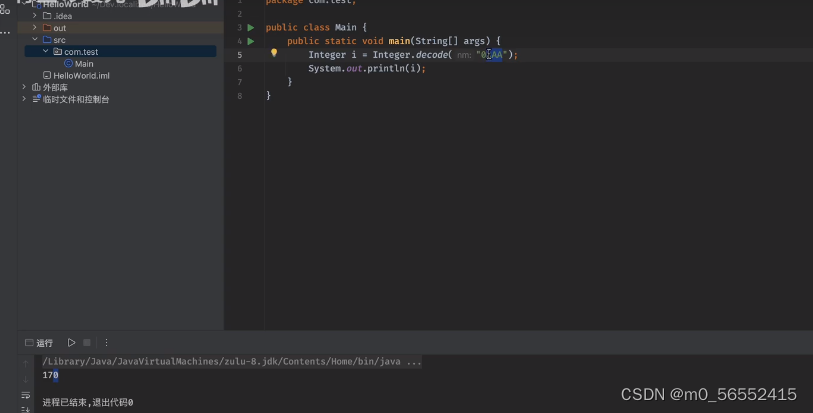The image size is (813, 413).
Task: Click the output value 170 in console
Action: [x=50, y=375]
